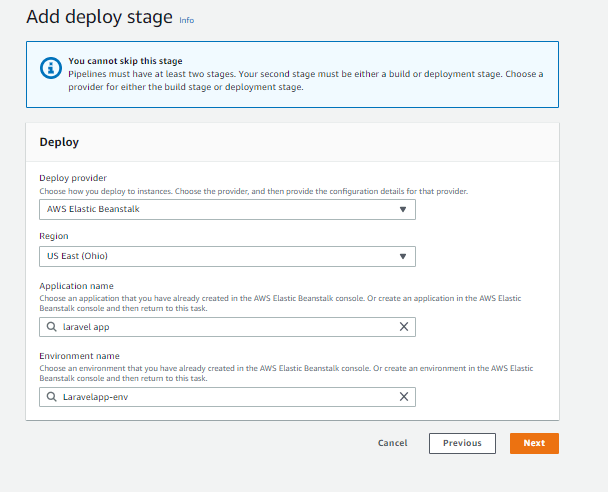Screen dimensions: 608x492
Task: Click the search icon in Environment name field
Action: tap(52, 397)
